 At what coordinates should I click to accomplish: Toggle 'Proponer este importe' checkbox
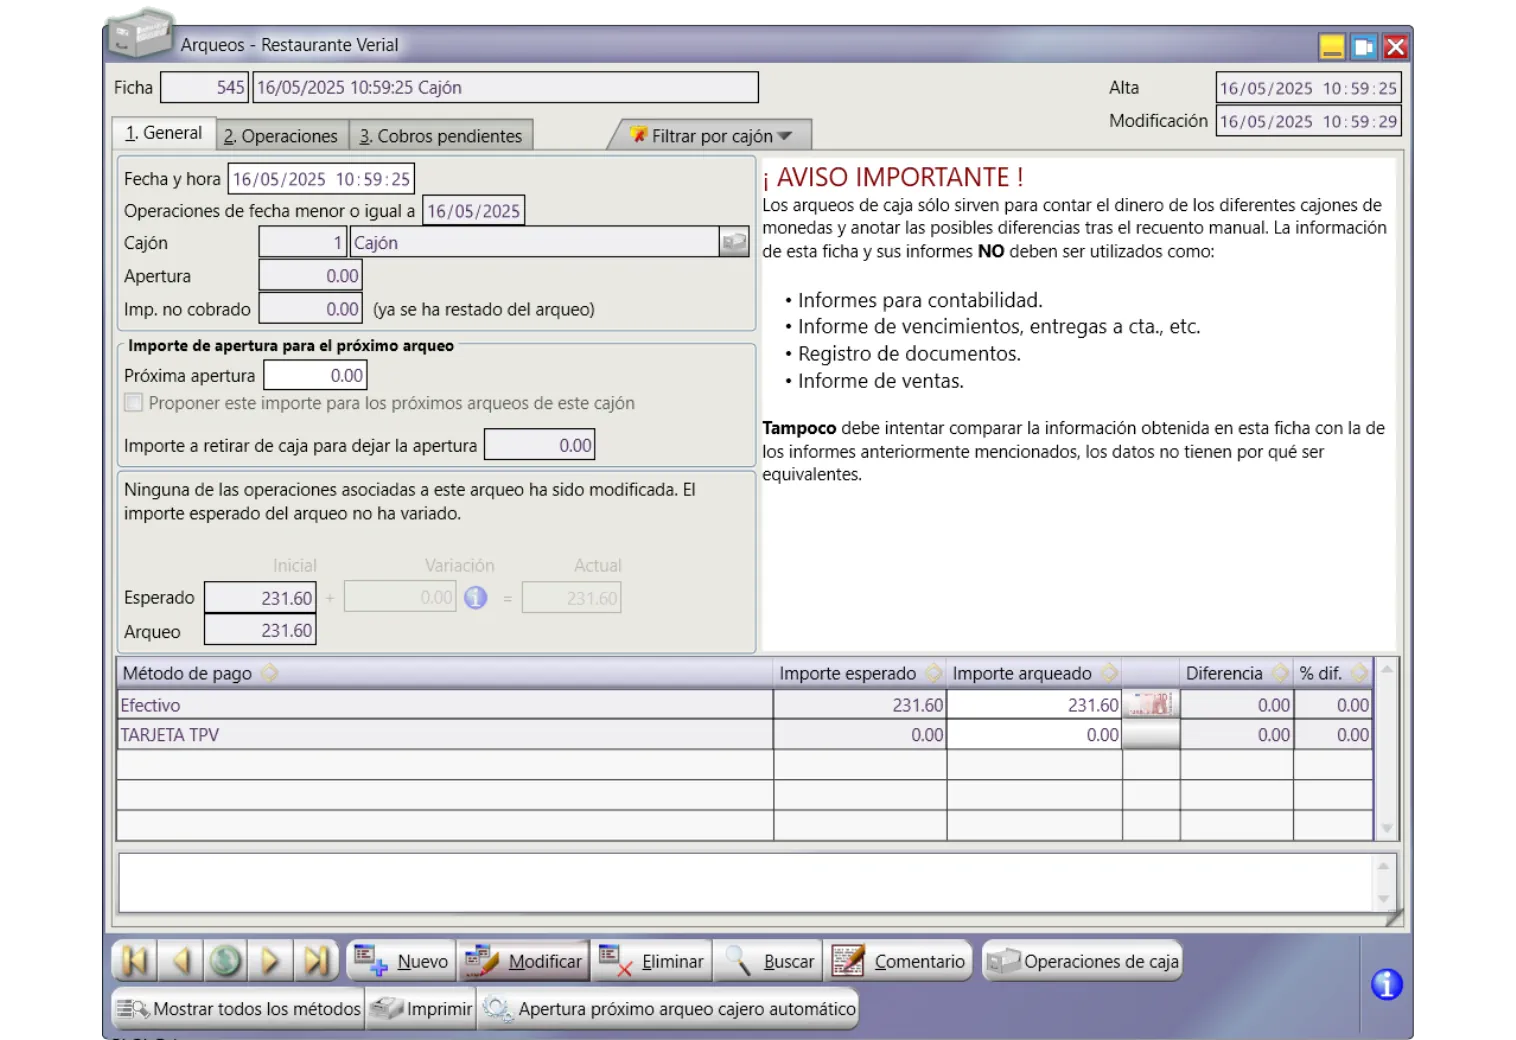[133, 403]
